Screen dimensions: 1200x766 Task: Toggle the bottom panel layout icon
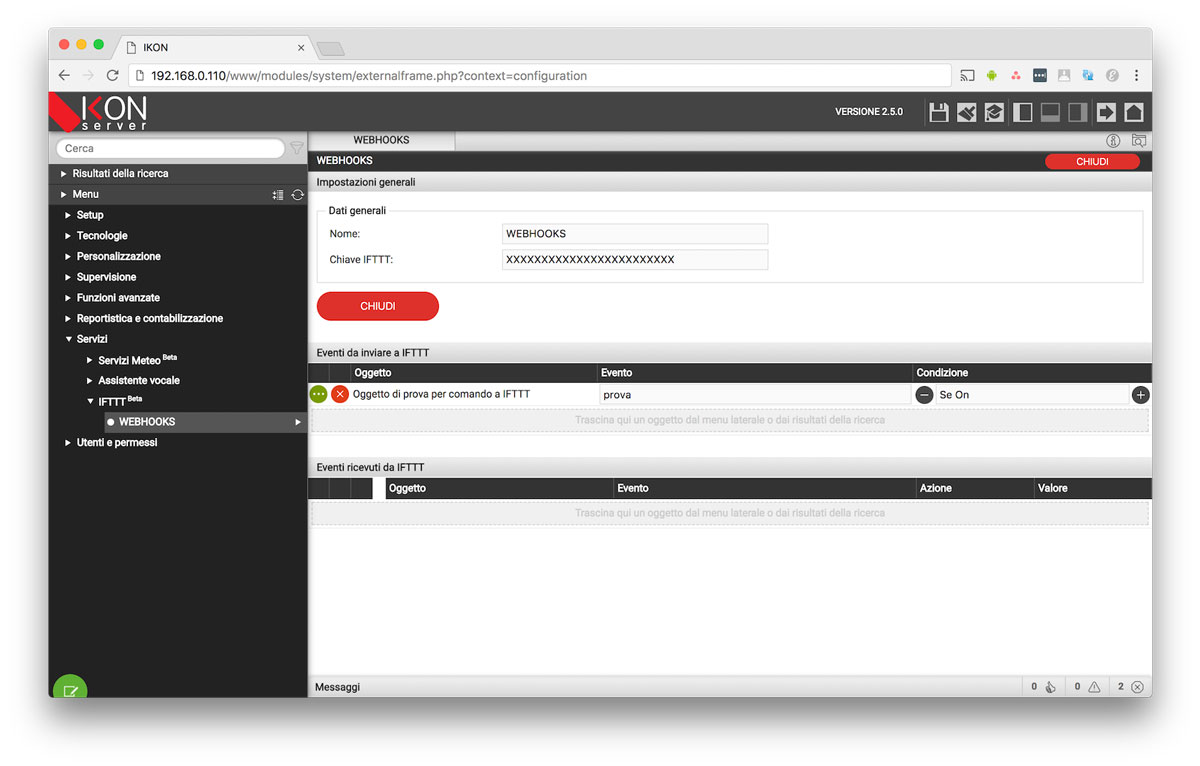click(1050, 112)
